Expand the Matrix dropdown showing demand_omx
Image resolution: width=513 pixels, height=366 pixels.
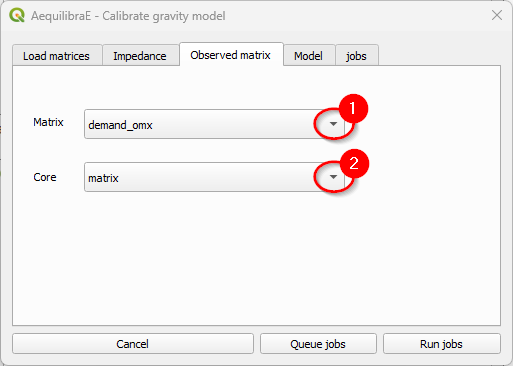[x=215, y=124]
